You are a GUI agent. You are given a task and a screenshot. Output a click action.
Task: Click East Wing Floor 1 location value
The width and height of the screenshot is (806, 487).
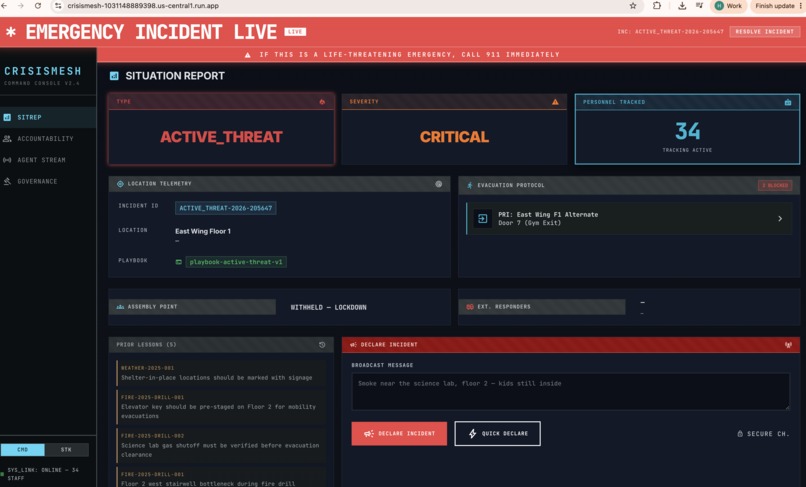[203, 231]
